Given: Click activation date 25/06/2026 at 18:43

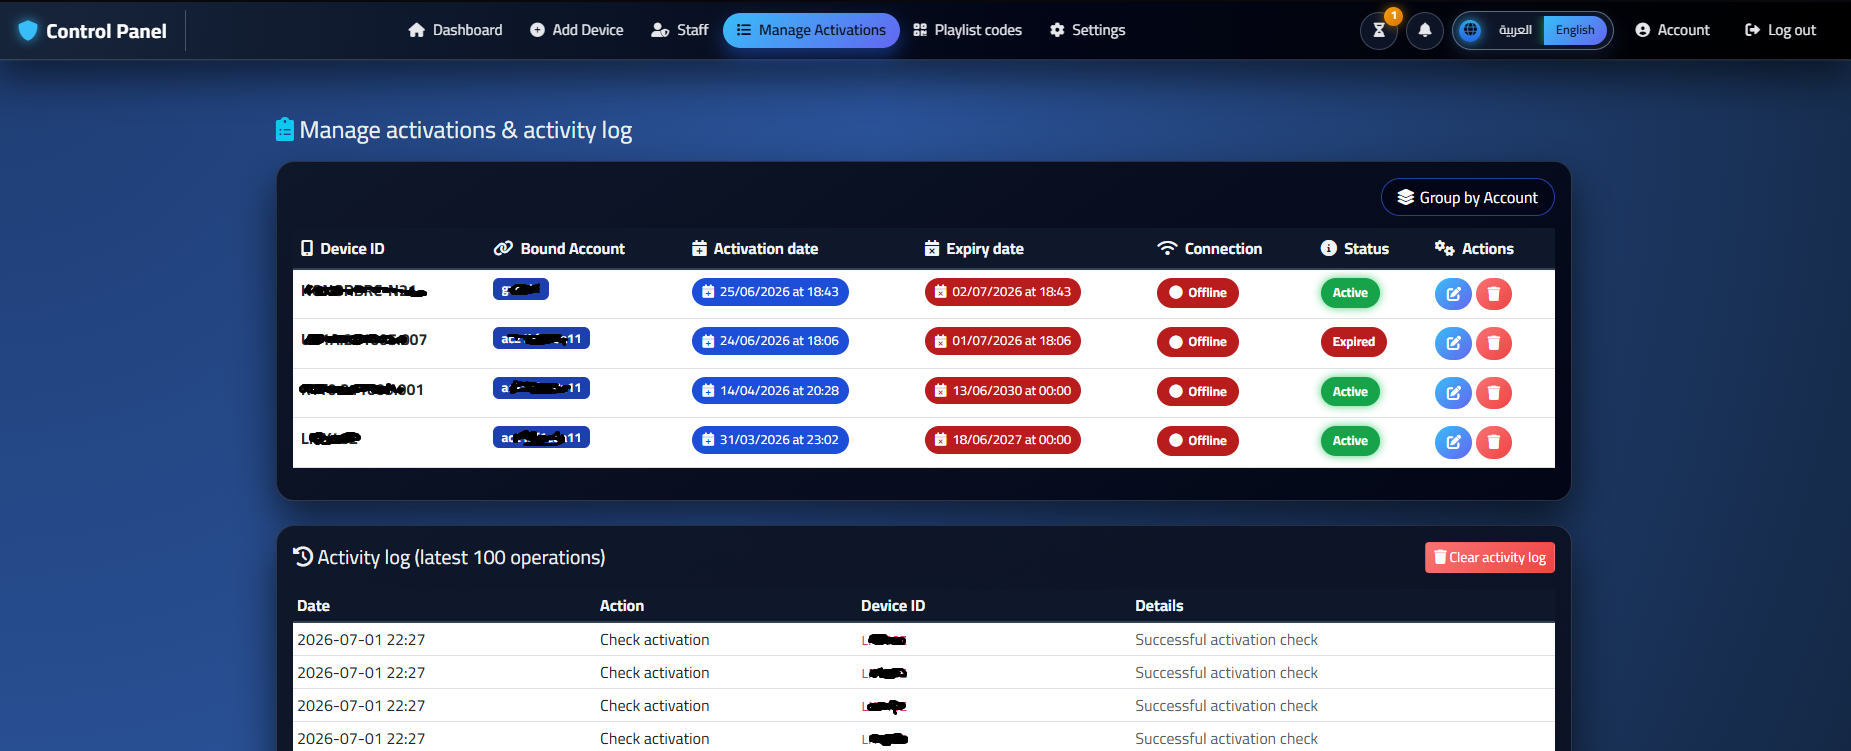Looking at the screenshot, I should (770, 292).
